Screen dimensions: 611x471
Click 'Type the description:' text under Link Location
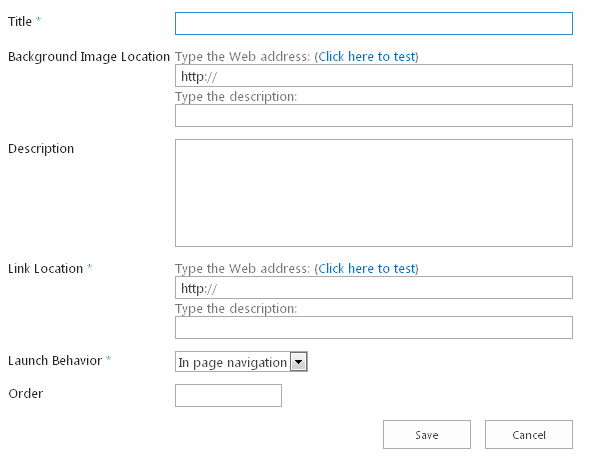[236, 308]
